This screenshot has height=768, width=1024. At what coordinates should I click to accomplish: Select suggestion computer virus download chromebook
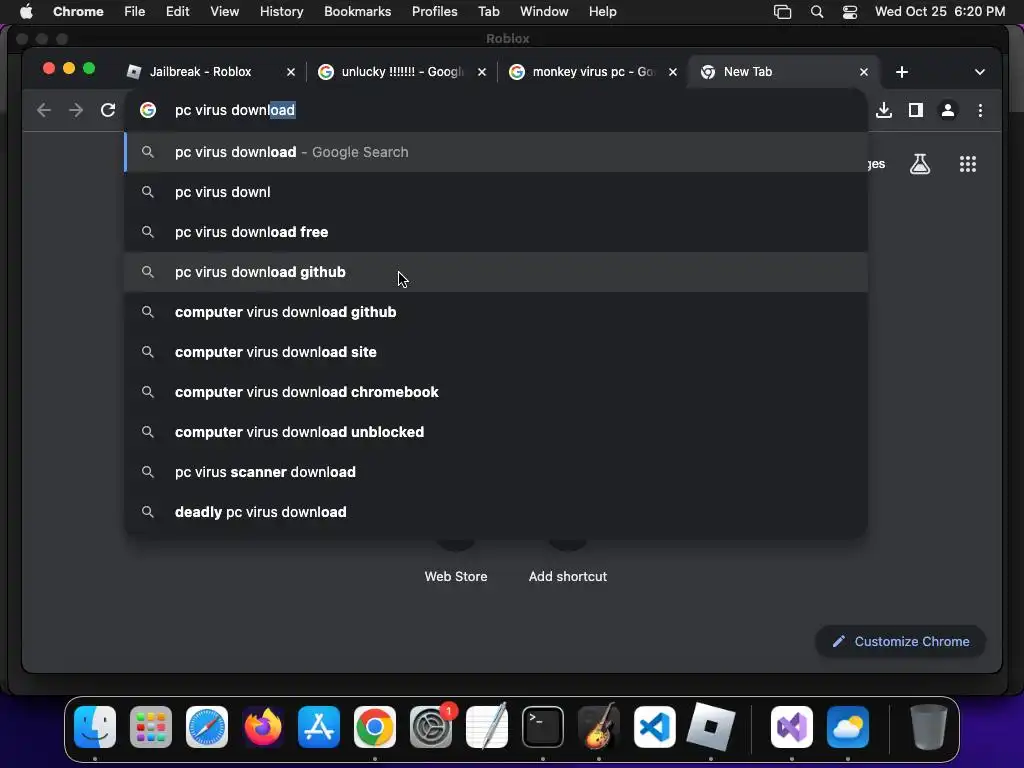click(x=496, y=392)
